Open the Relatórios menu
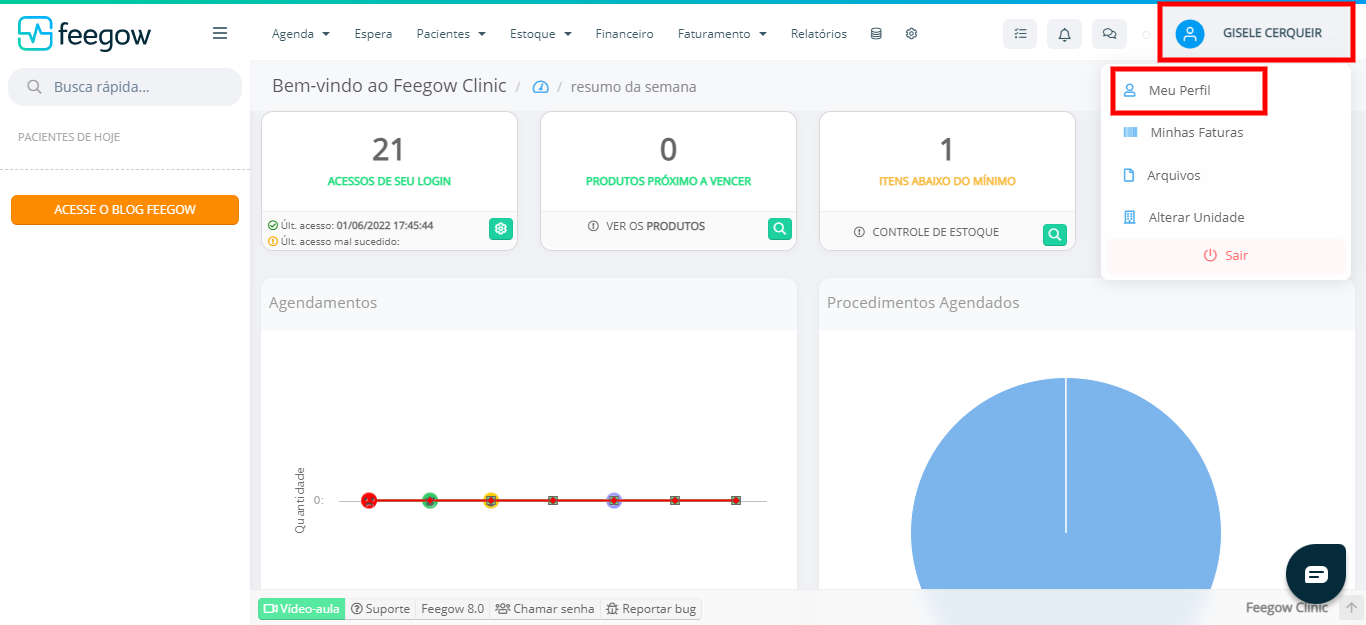 point(818,34)
